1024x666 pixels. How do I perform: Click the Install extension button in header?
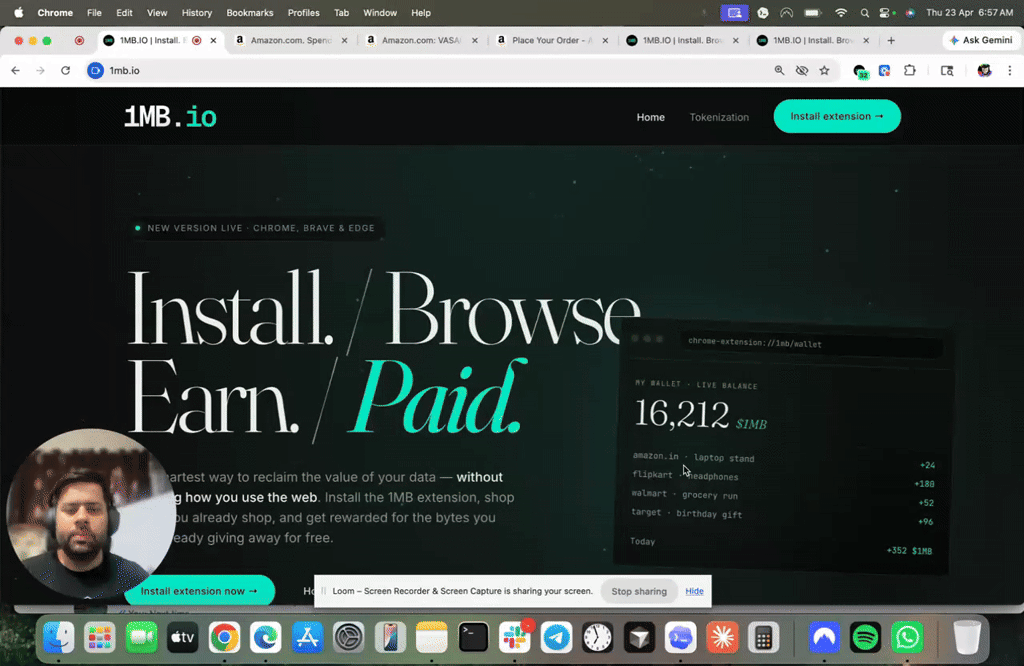coord(837,116)
